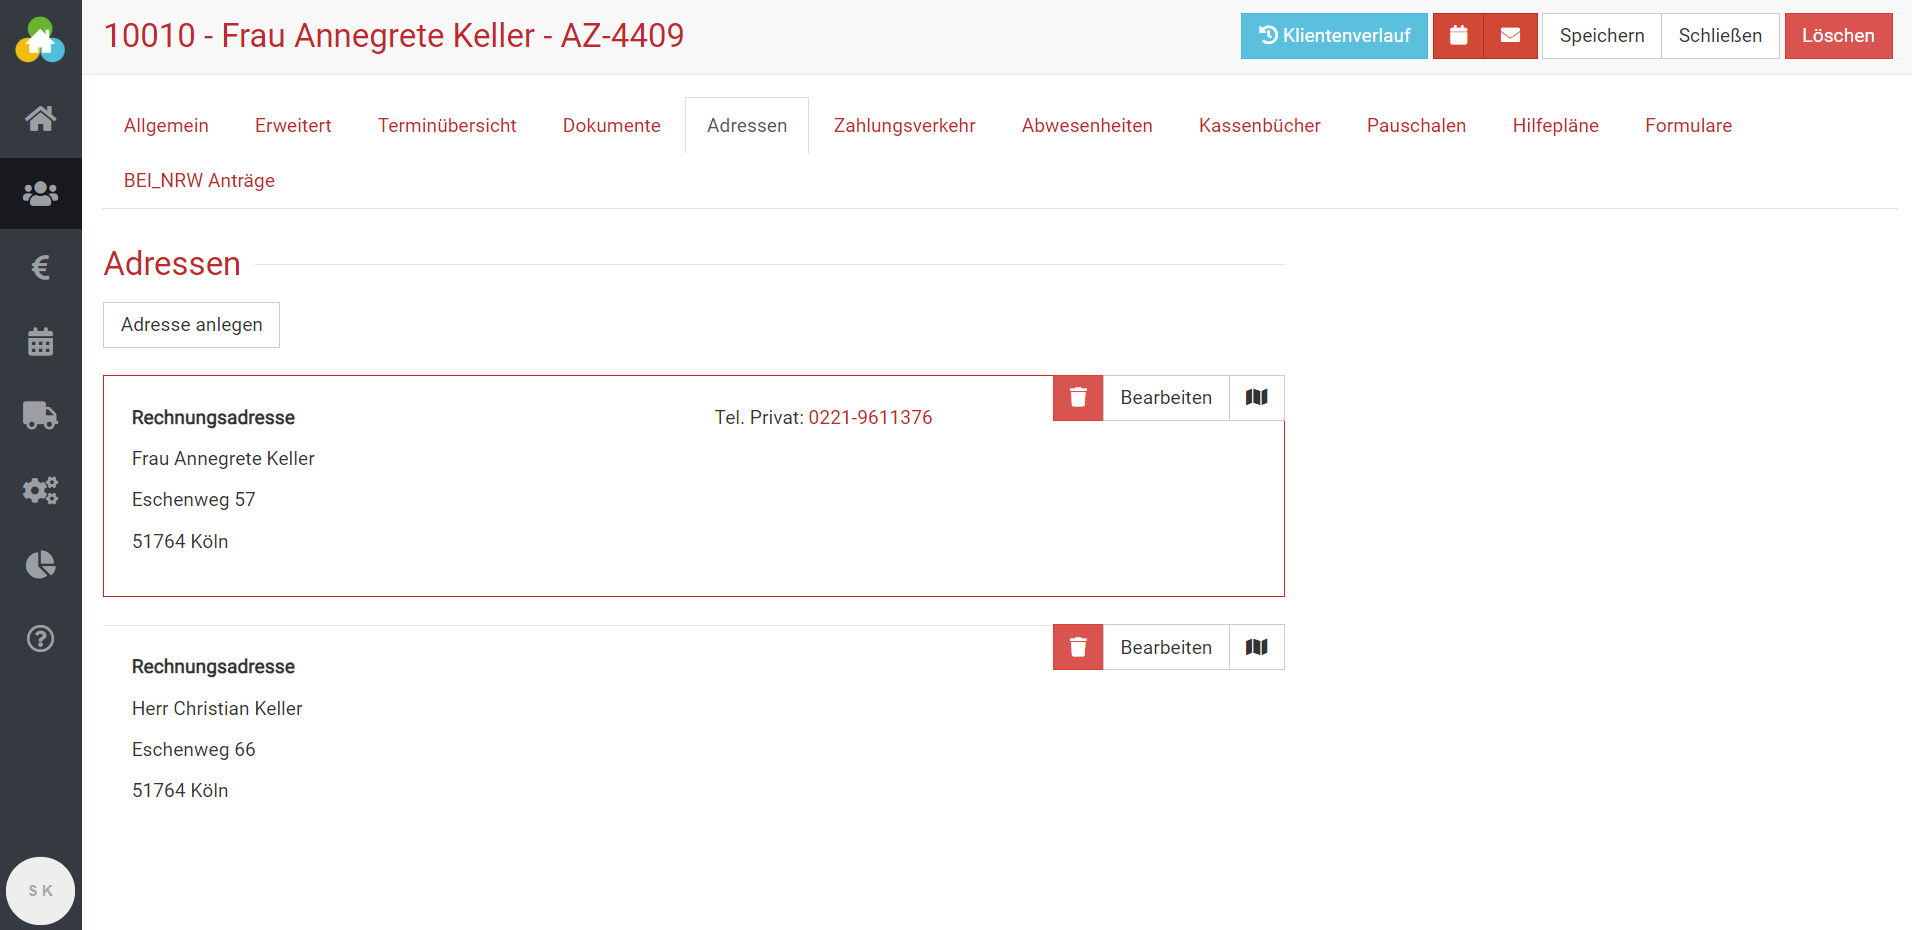Show map for Herr Christian Keller address

[x=1256, y=647]
